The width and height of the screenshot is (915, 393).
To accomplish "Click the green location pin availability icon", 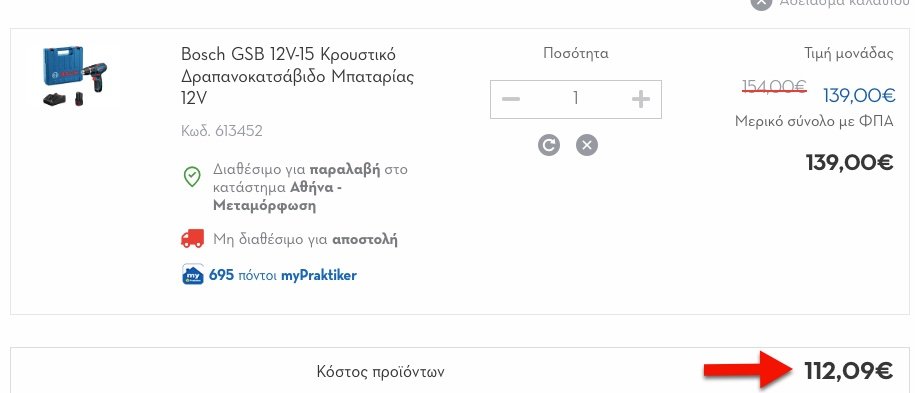I will pyautogui.click(x=192, y=176).
